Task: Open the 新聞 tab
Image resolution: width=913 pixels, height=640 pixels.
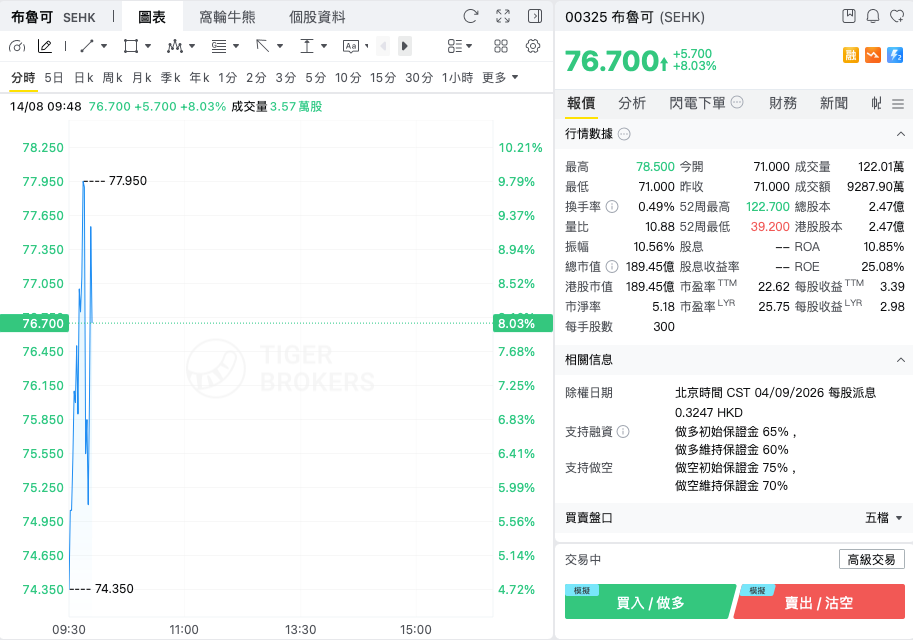Action: [834, 104]
